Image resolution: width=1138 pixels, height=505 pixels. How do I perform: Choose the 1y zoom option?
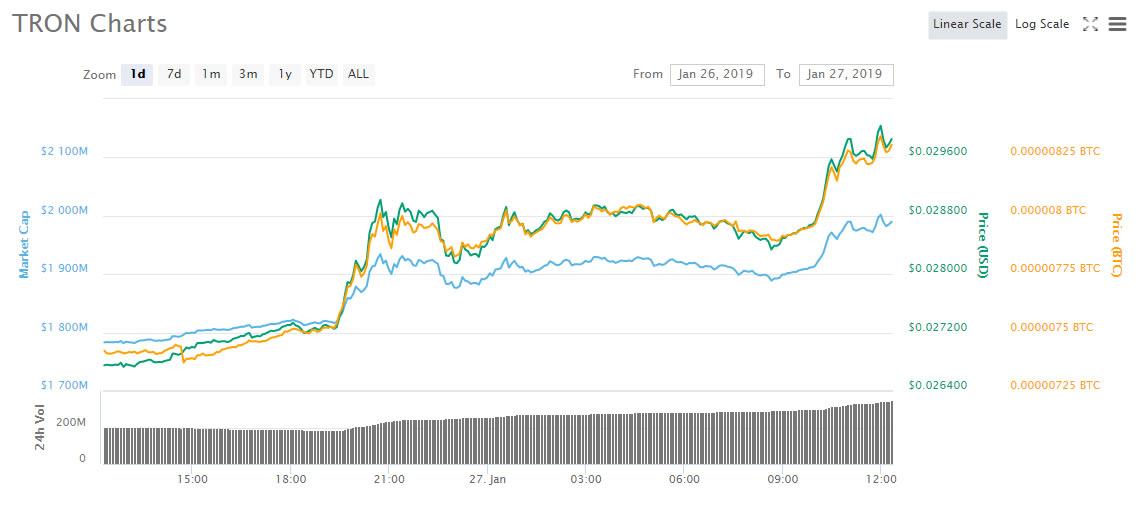click(285, 75)
